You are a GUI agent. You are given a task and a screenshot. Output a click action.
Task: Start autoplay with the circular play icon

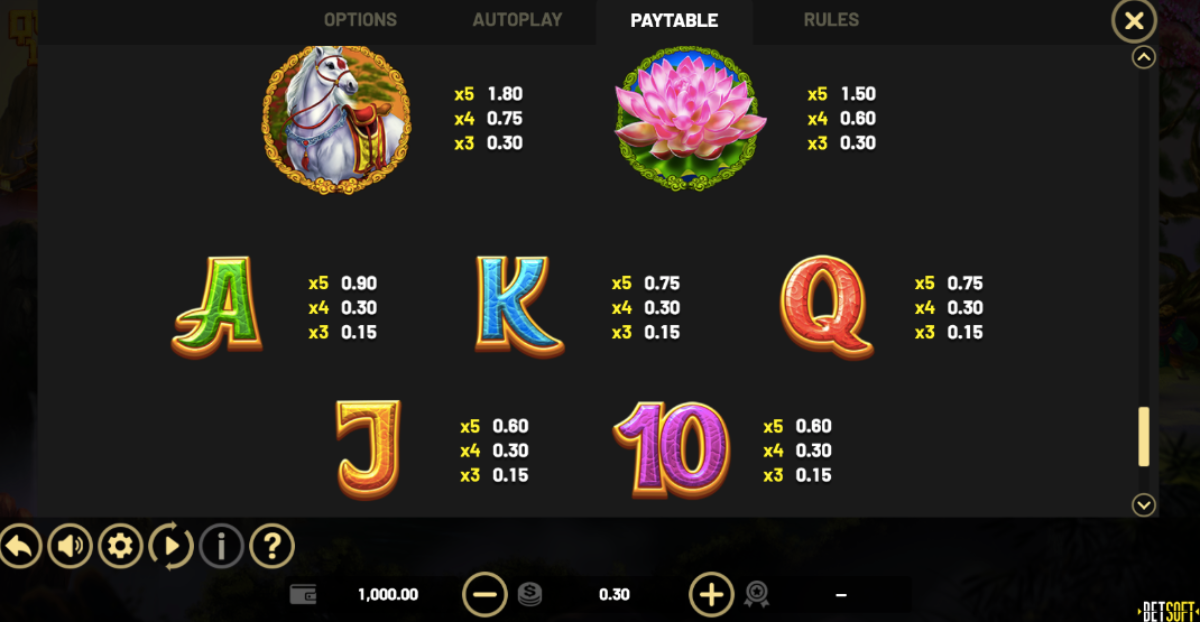click(171, 546)
